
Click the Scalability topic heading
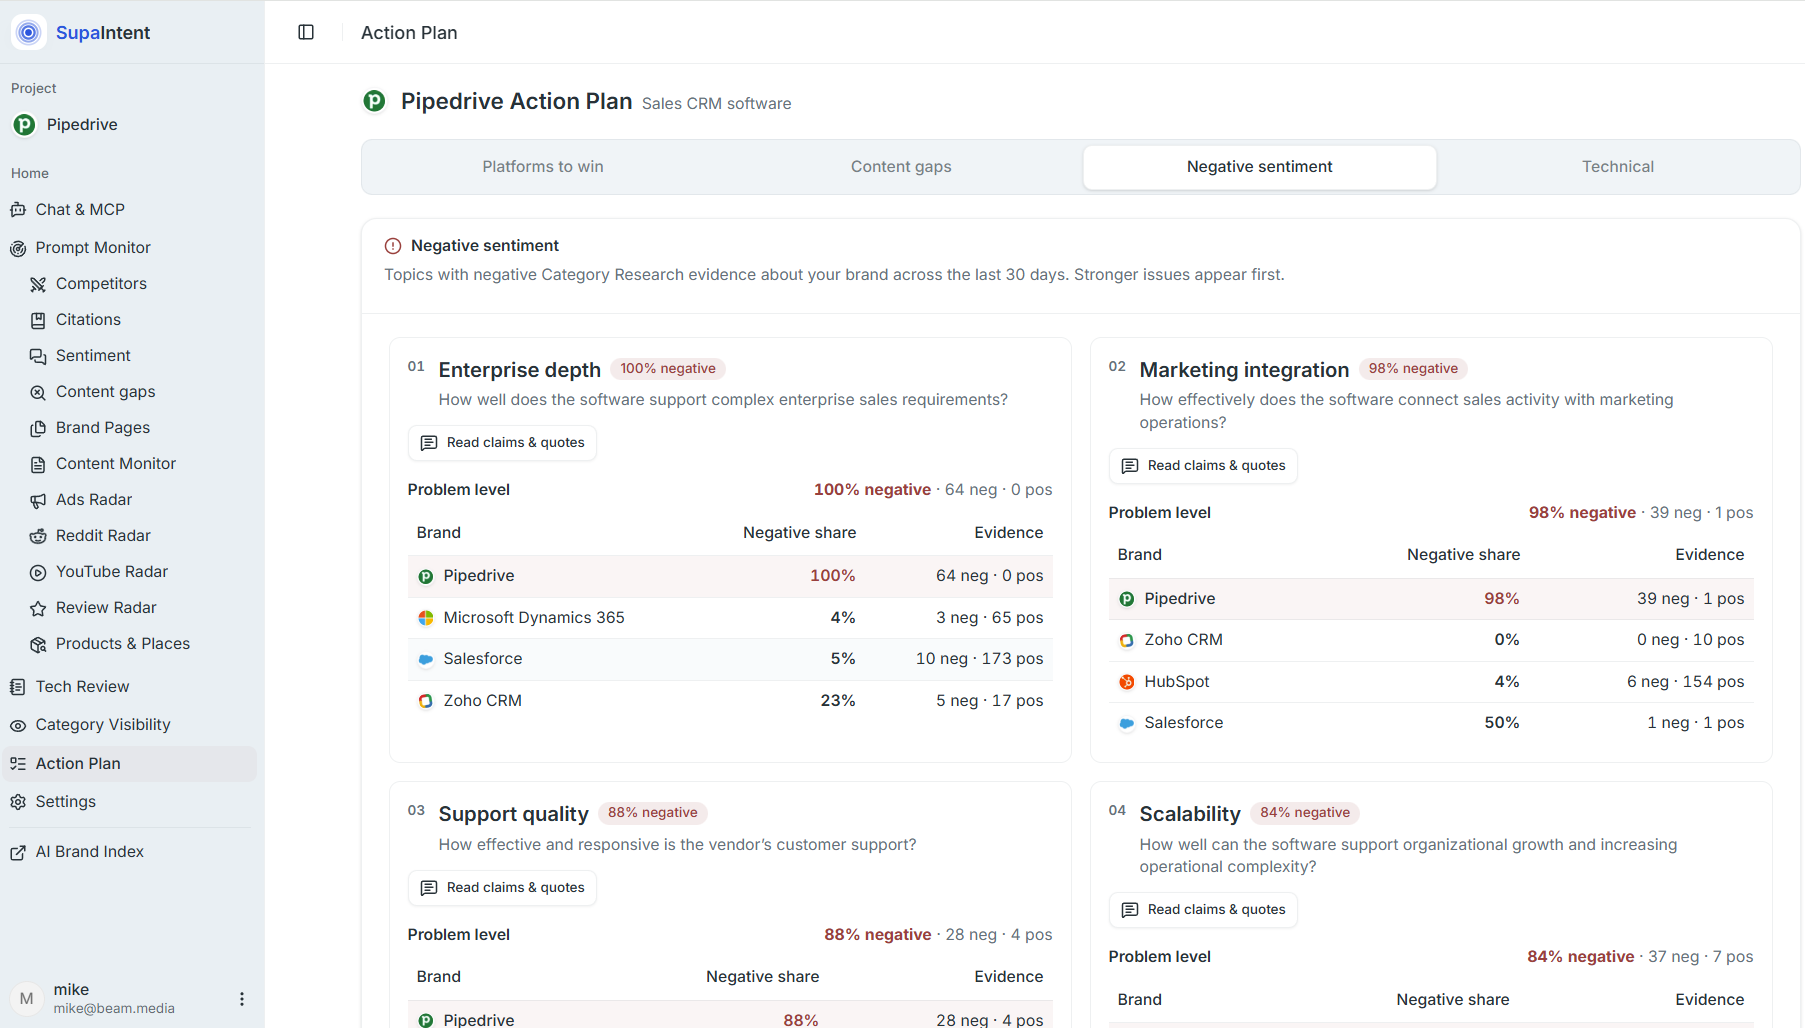1189,814
